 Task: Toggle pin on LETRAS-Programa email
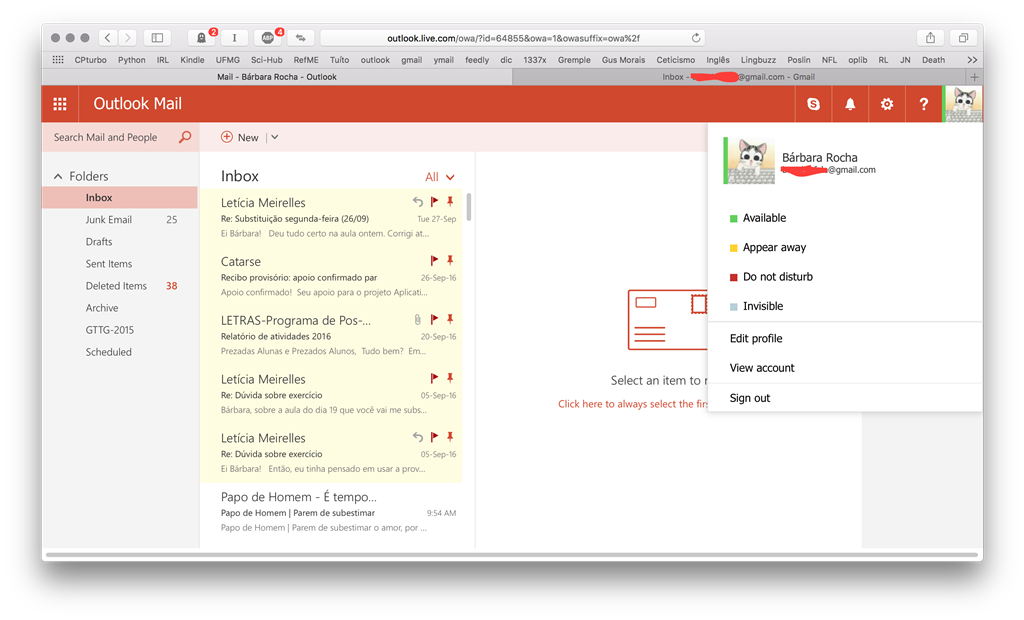[450, 319]
